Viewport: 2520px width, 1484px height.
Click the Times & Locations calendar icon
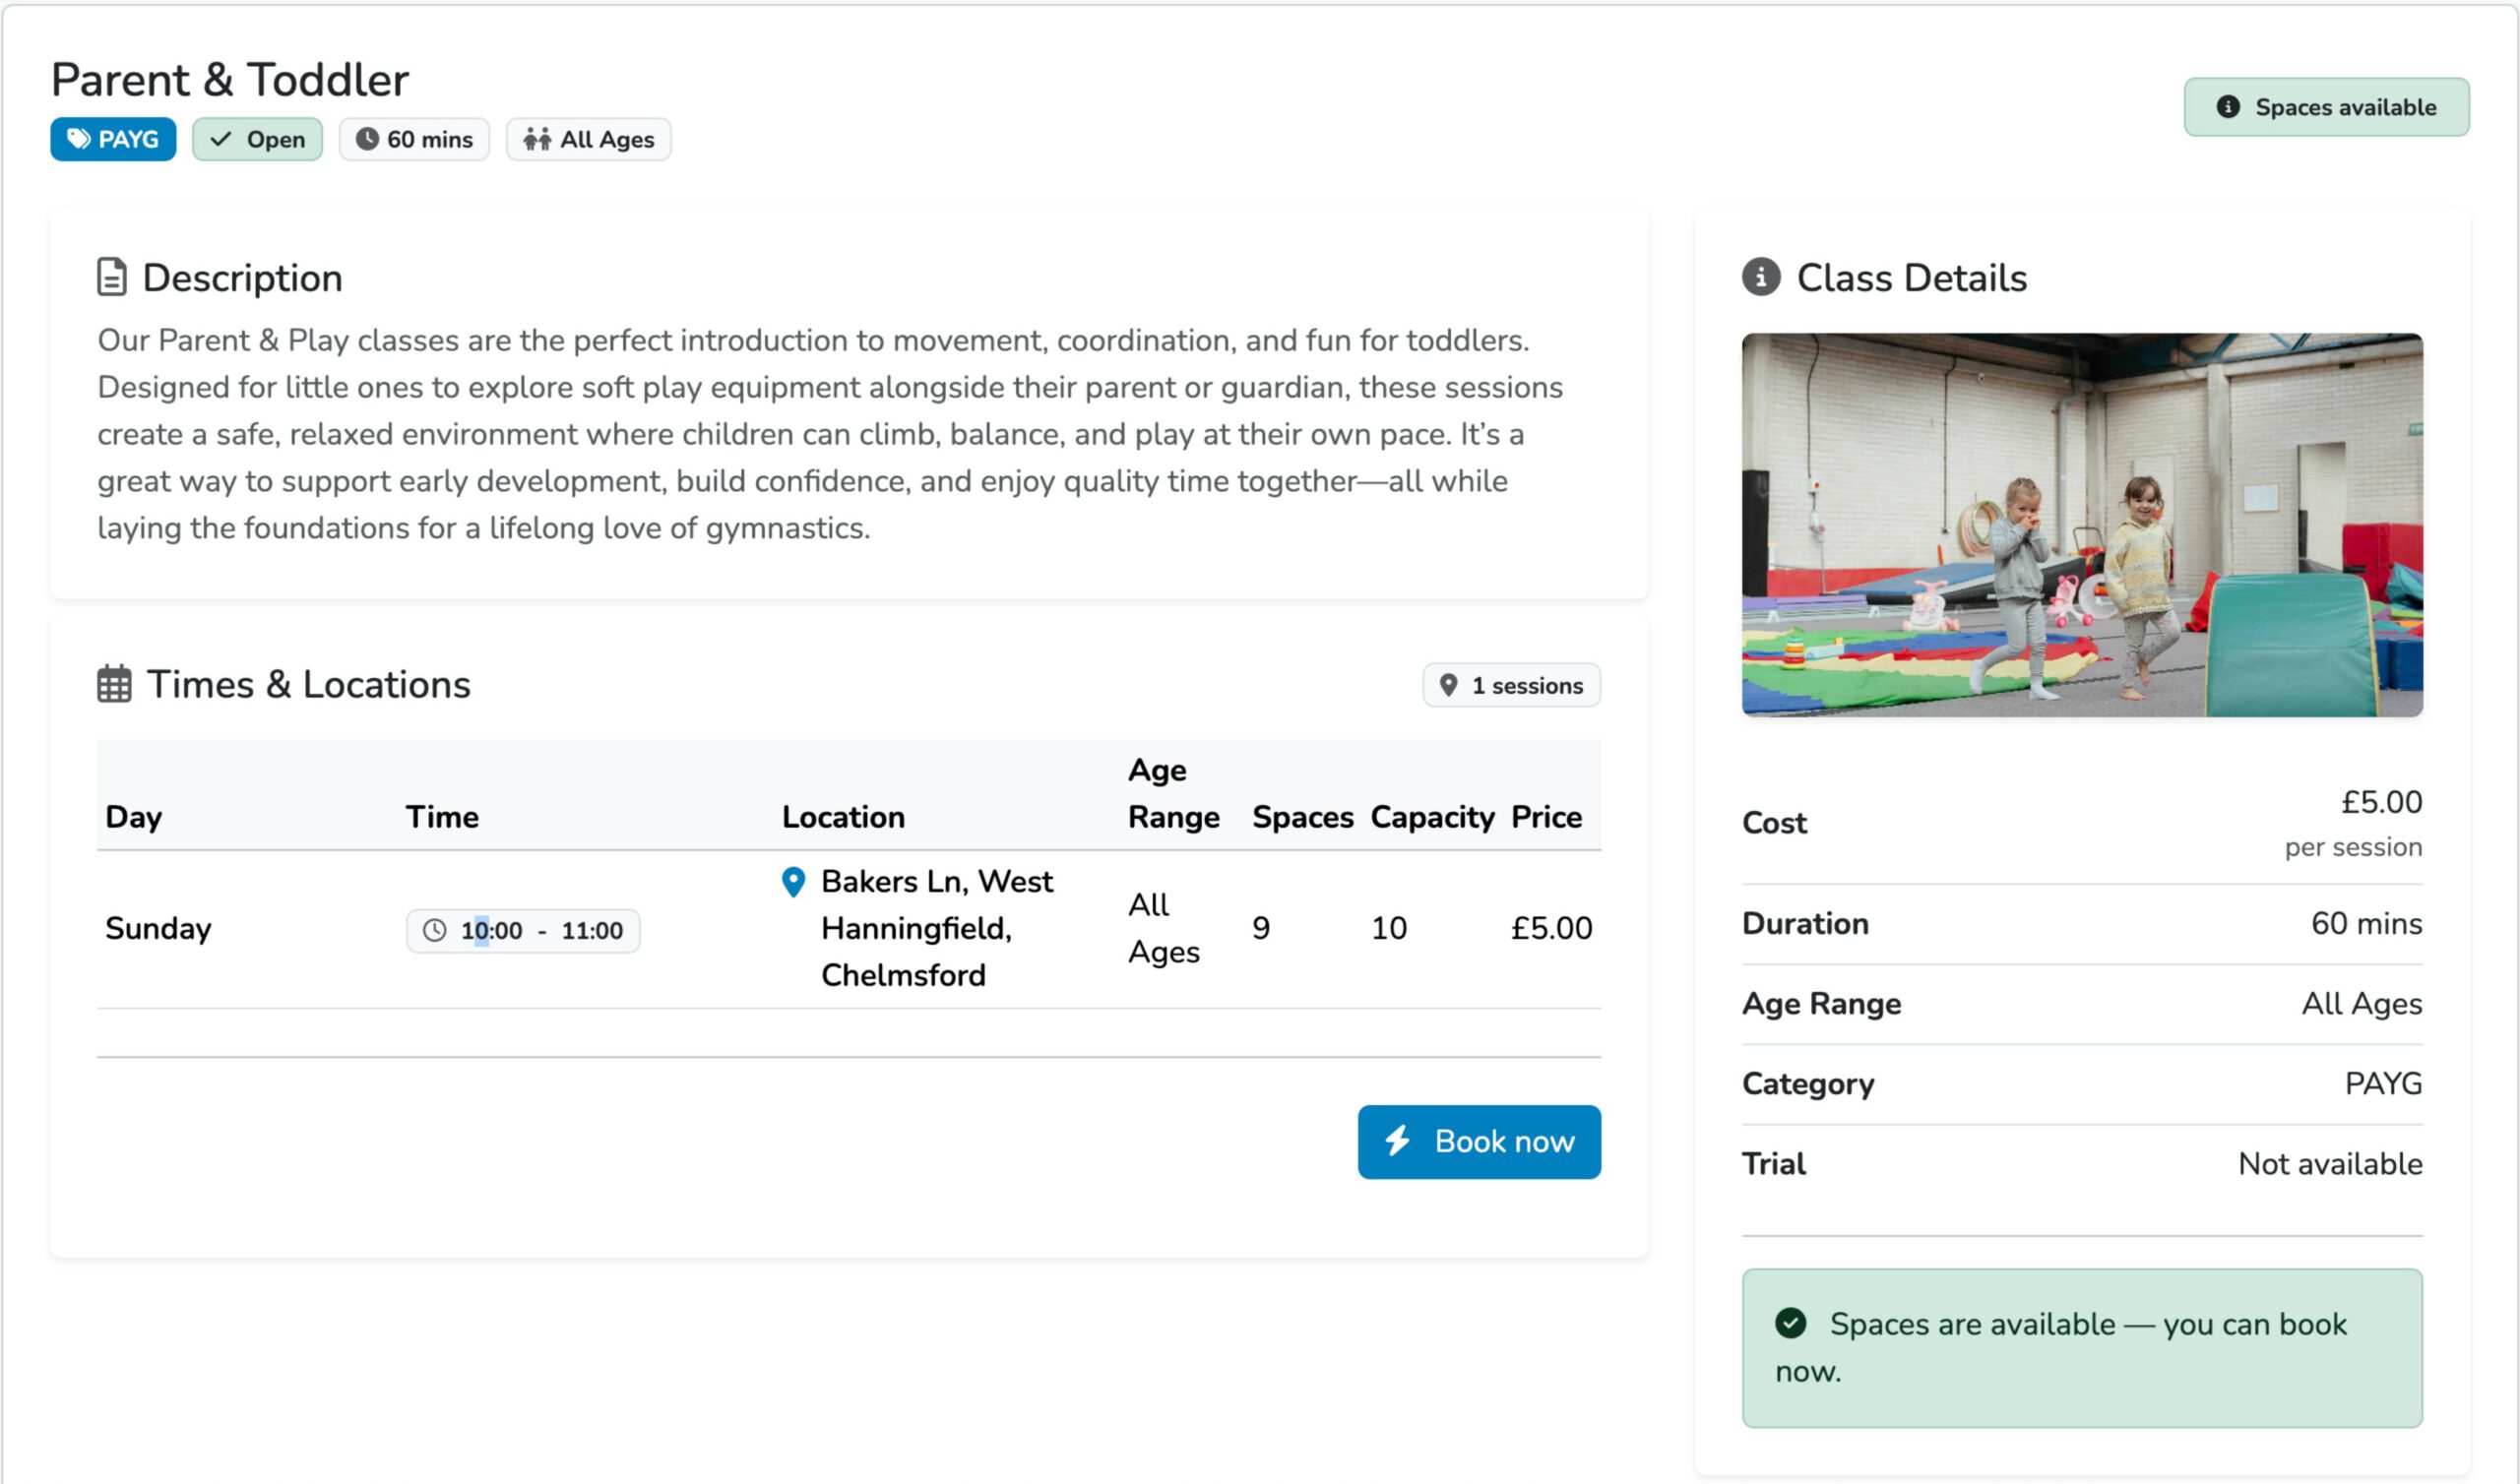pos(114,684)
